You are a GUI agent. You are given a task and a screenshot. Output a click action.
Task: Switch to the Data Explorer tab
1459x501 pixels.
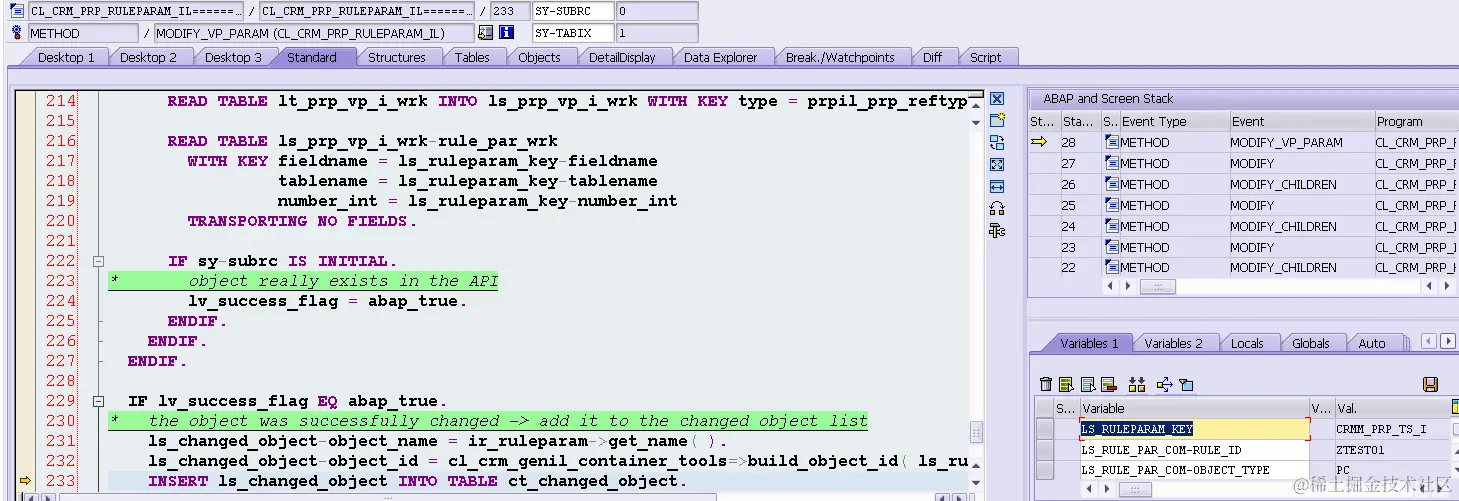pyautogui.click(x=720, y=57)
